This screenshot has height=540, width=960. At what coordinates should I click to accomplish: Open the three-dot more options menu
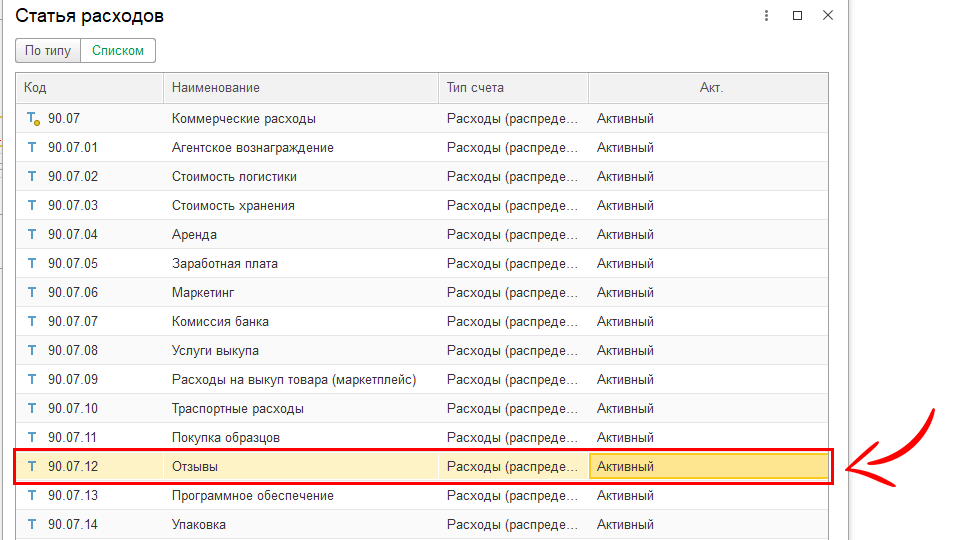(x=766, y=16)
